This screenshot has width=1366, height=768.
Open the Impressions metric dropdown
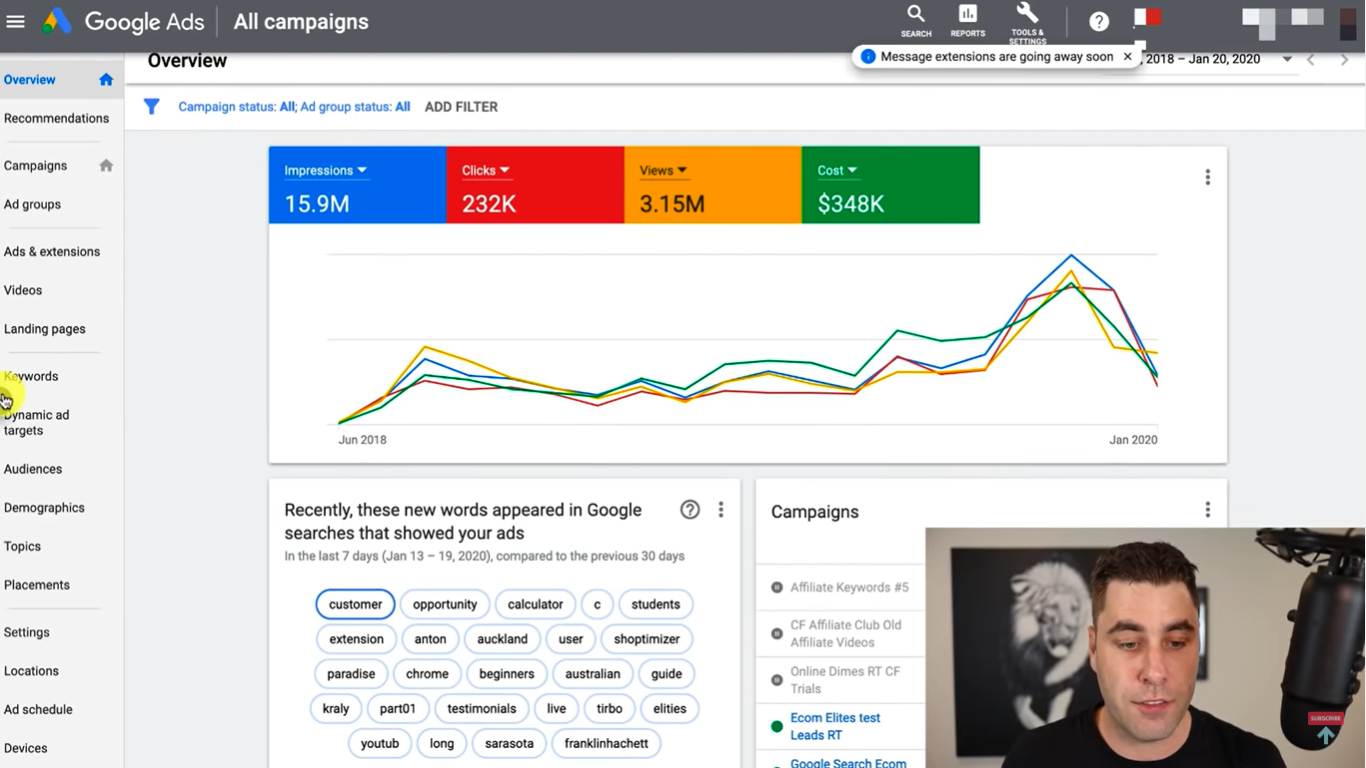(325, 170)
